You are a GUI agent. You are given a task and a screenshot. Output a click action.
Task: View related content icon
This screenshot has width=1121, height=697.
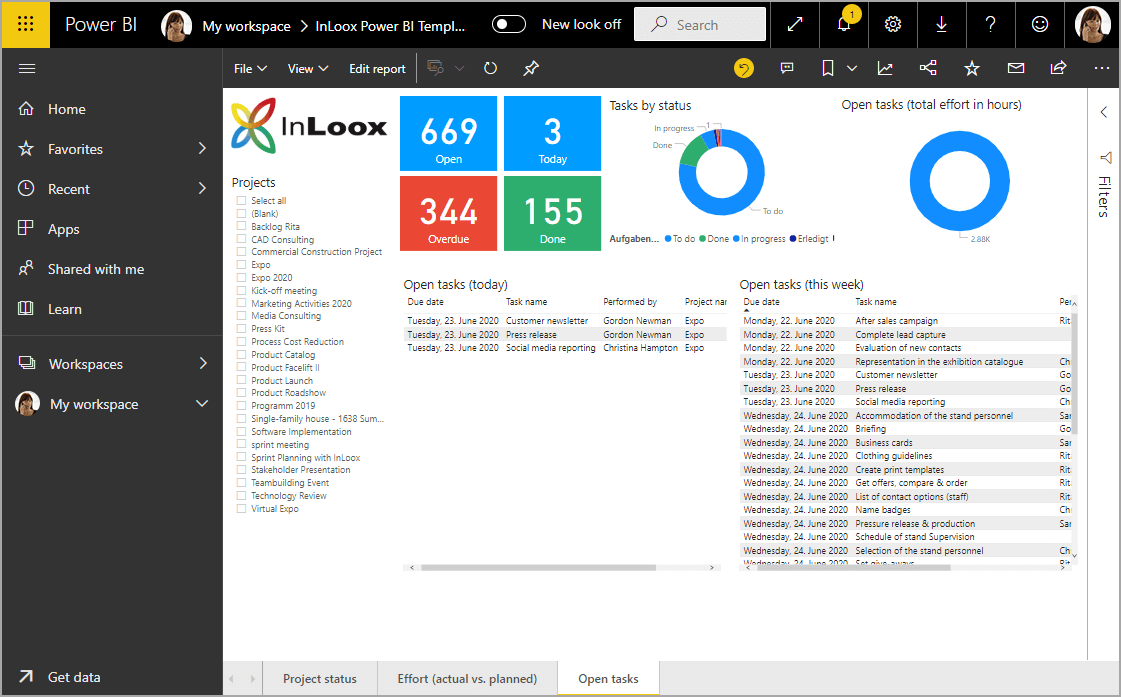point(928,69)
